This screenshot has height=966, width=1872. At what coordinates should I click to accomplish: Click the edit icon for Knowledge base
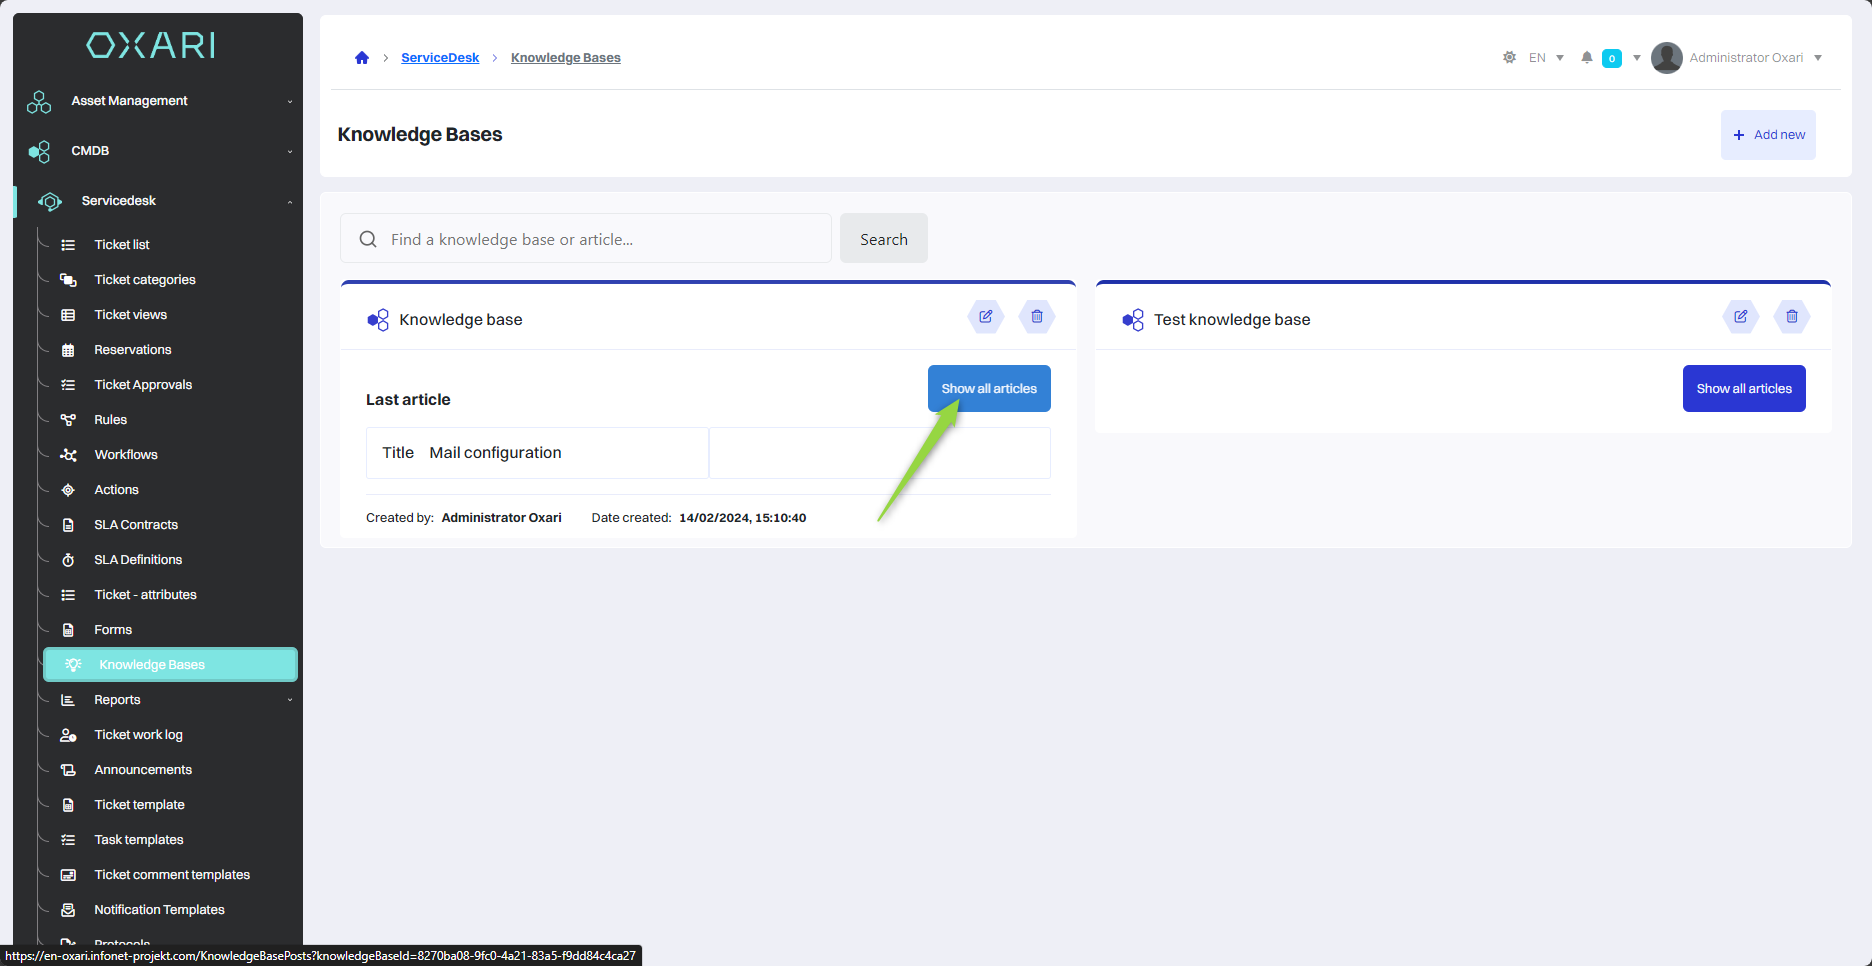point(985,317)
